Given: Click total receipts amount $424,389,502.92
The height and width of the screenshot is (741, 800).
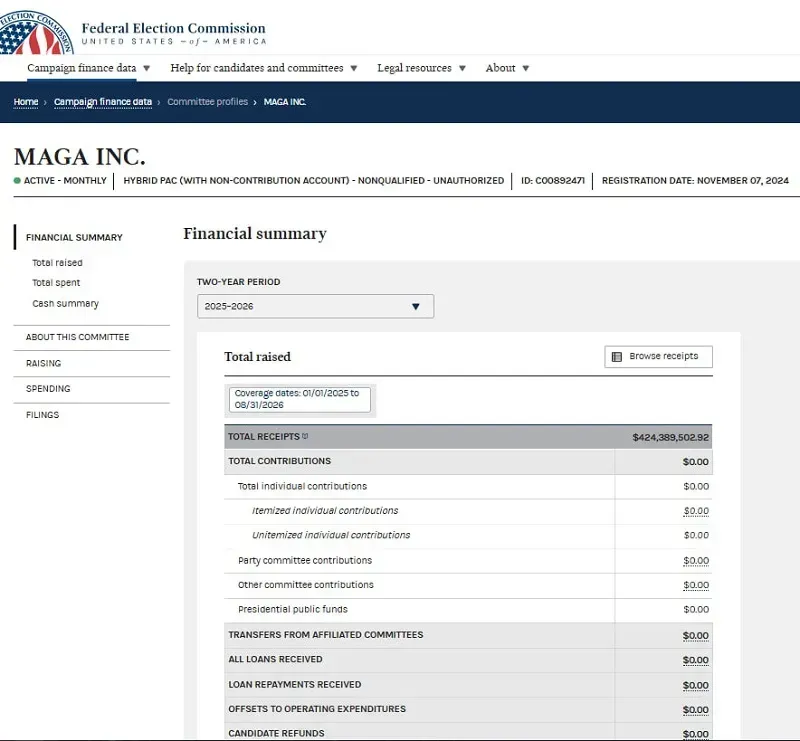Looking at the screenshot, I should (x=670, y=437).
